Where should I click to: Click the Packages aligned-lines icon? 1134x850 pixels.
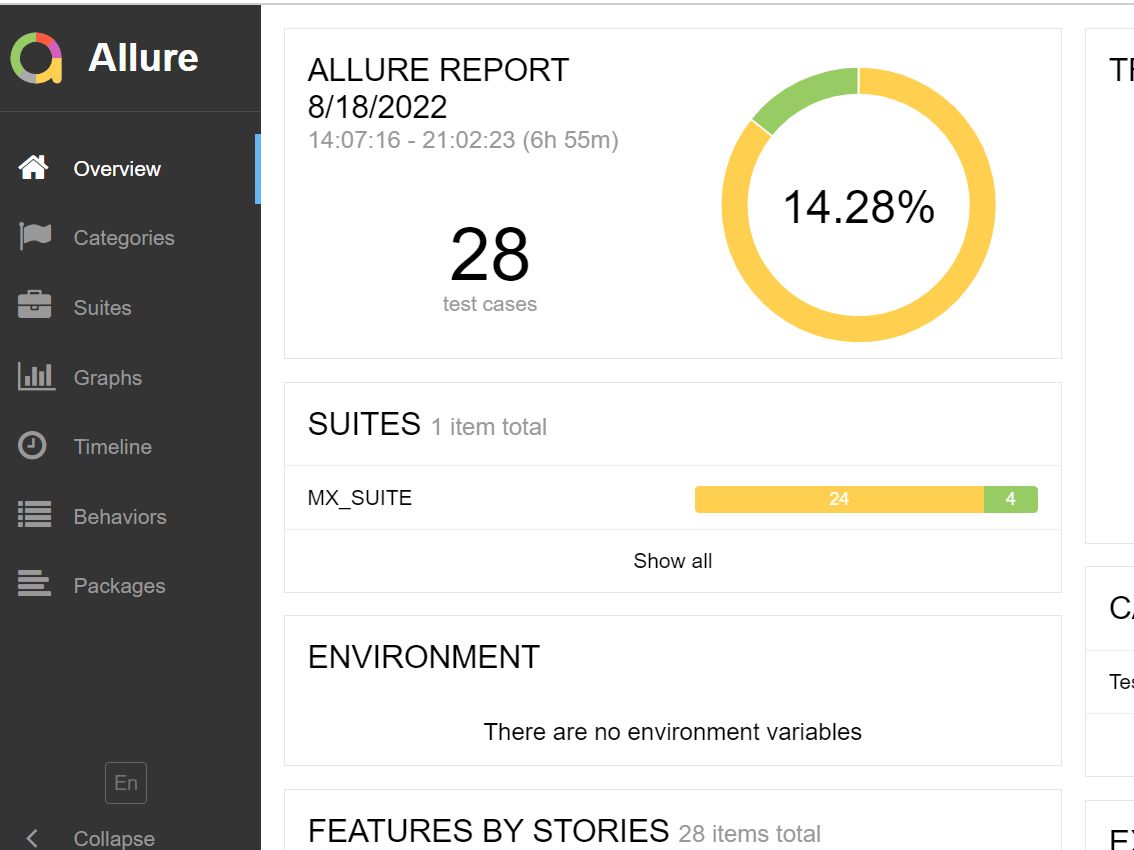pyautogui.click(x=35, y=583)
